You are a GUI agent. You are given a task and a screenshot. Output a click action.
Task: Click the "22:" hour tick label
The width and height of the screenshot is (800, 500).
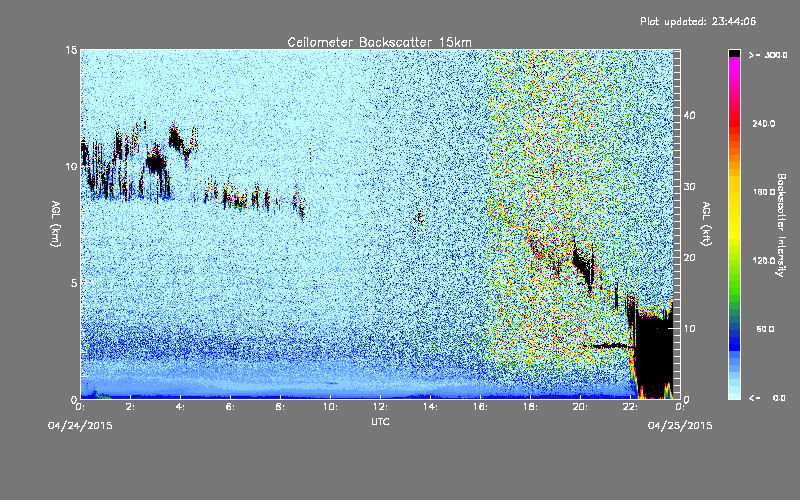630,407
